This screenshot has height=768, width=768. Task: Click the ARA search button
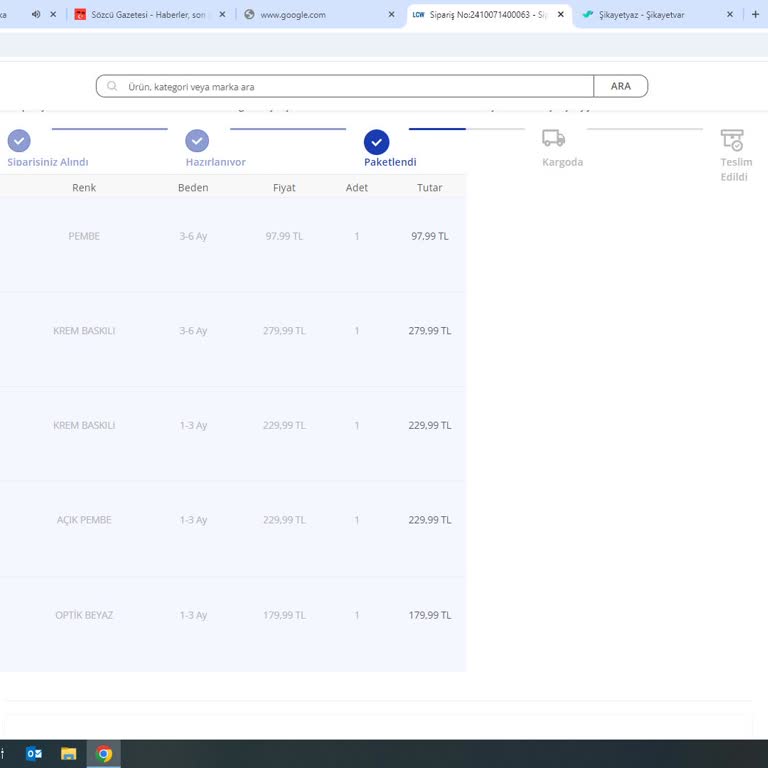[x=620, y=86]
